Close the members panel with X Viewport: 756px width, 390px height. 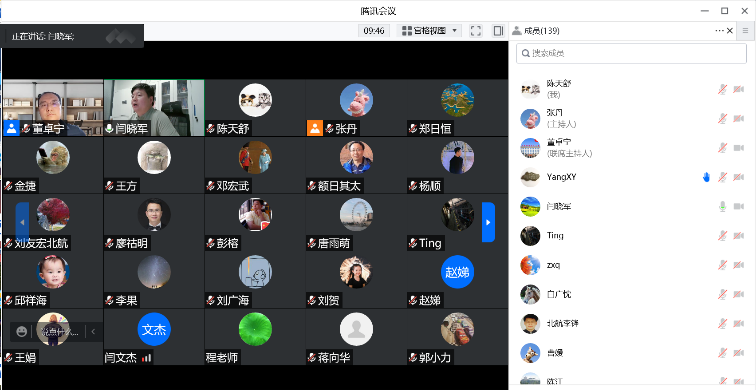click(x=730, y=31)
